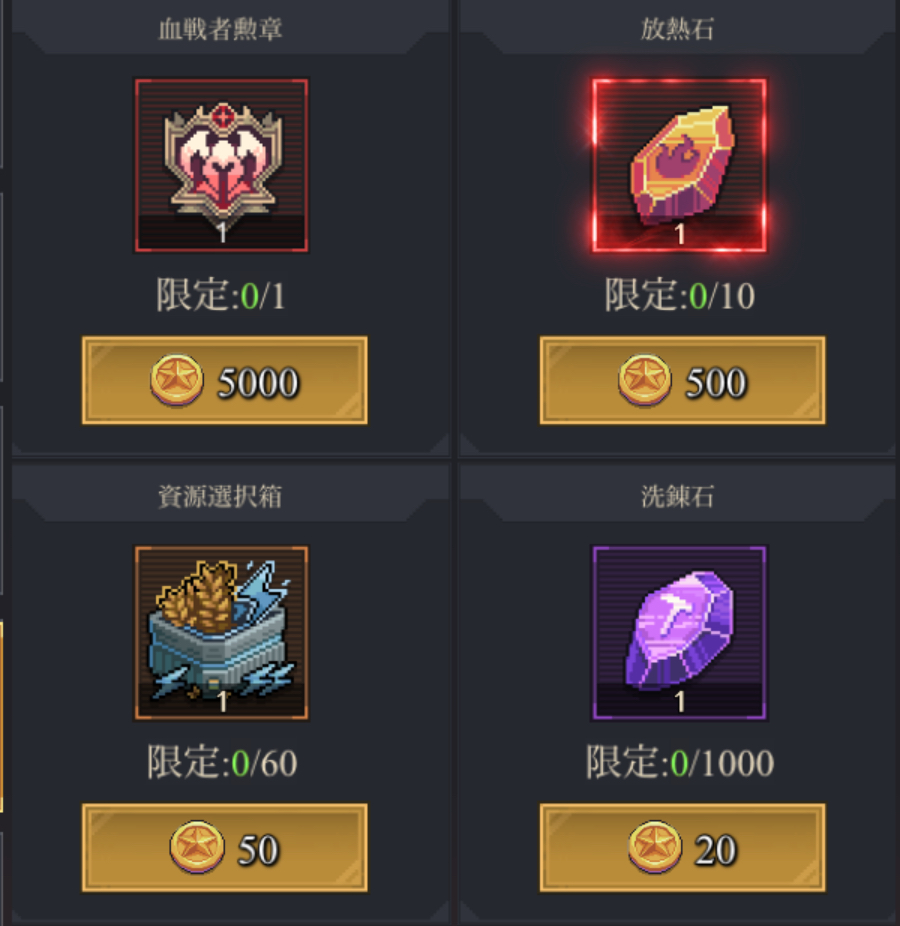Select the 放熱石 orange stone icon

point(679,165)
